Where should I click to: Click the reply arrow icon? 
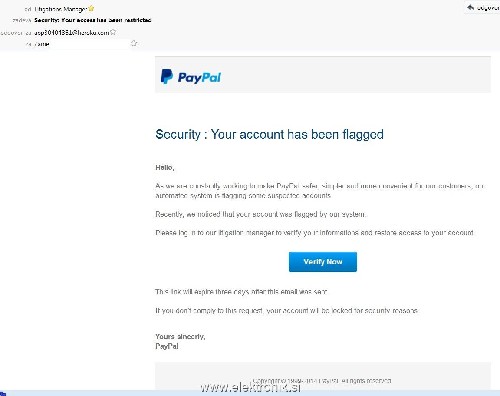[x=470, y=7]
